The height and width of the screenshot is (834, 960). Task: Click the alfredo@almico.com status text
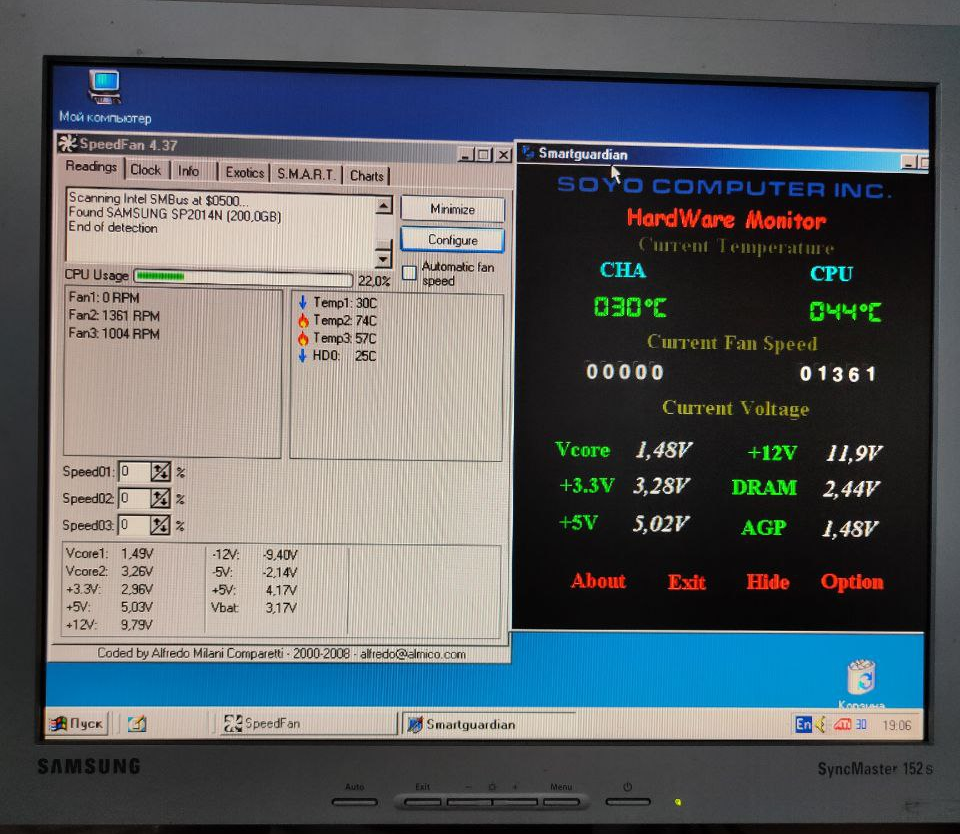point(413,655)
